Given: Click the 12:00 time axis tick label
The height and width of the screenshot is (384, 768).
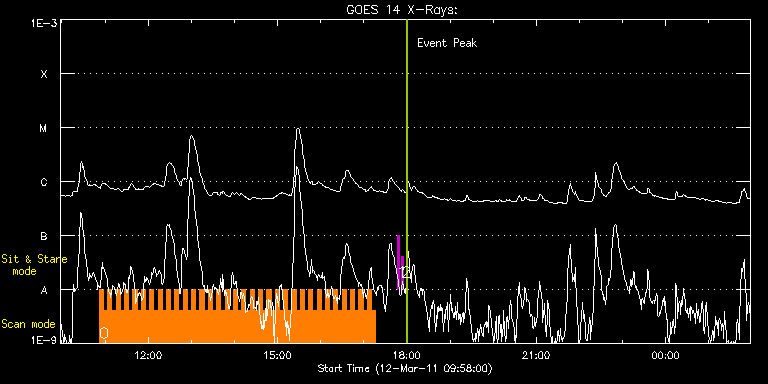Looking at the screenshot, I should [148, 355].
